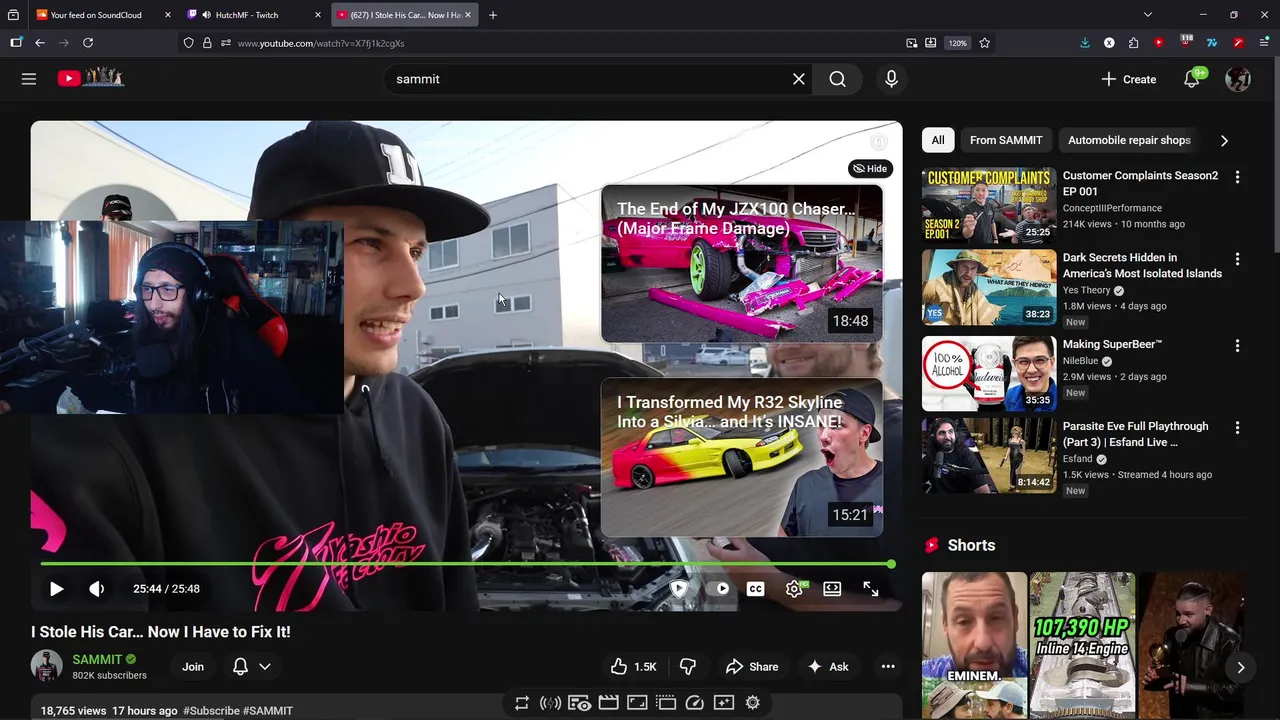Viewport: 1280px width, 720px height.
Task: Toggle closed captions CC
Action: pyautogui.click(x=756, y=589)
